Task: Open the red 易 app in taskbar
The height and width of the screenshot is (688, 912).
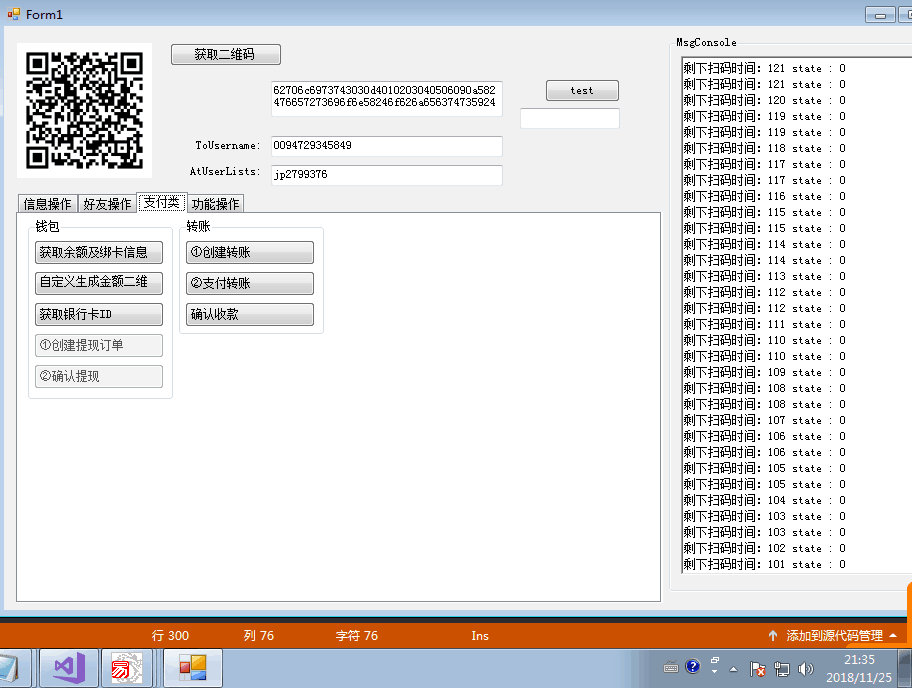Action: pyautogui.click(x=126, y=668)
